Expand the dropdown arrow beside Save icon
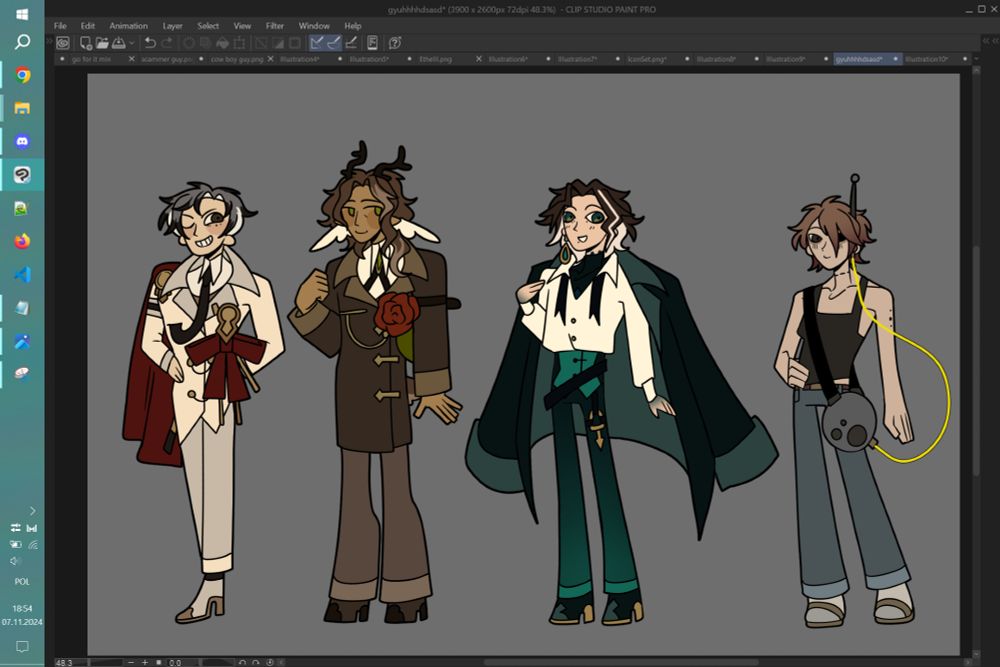This screenshot has height=667, width=1000. (x=131, y=43)
